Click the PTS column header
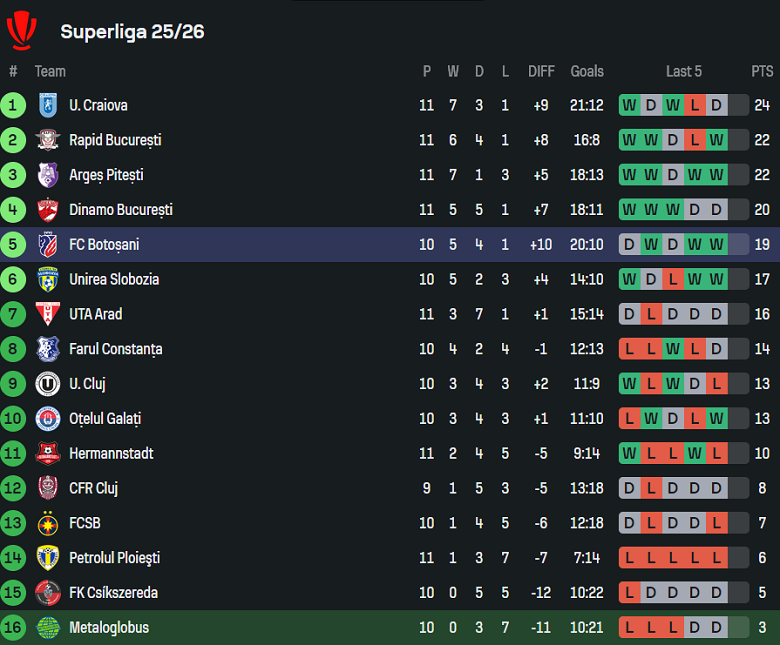Screen dimensions: 780x645 (762, 71)
